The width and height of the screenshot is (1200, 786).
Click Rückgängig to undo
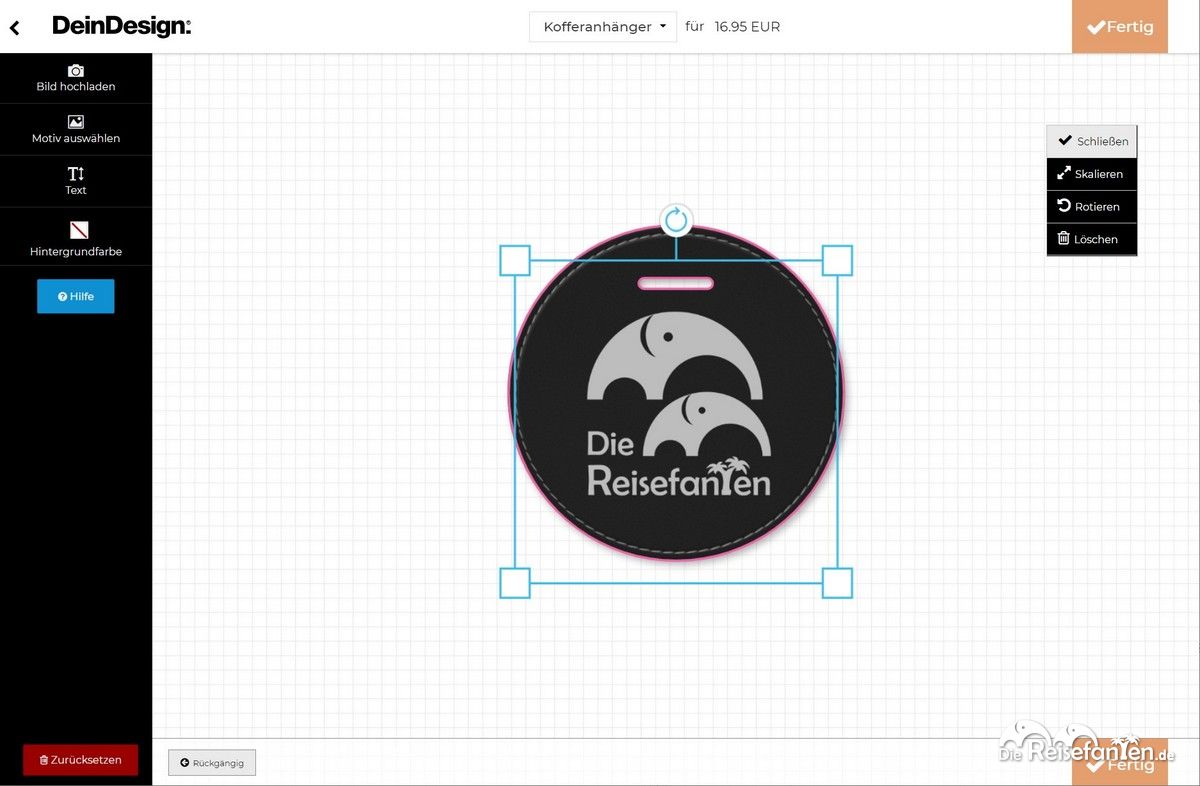pyautogui.click(x=212, y=763)
